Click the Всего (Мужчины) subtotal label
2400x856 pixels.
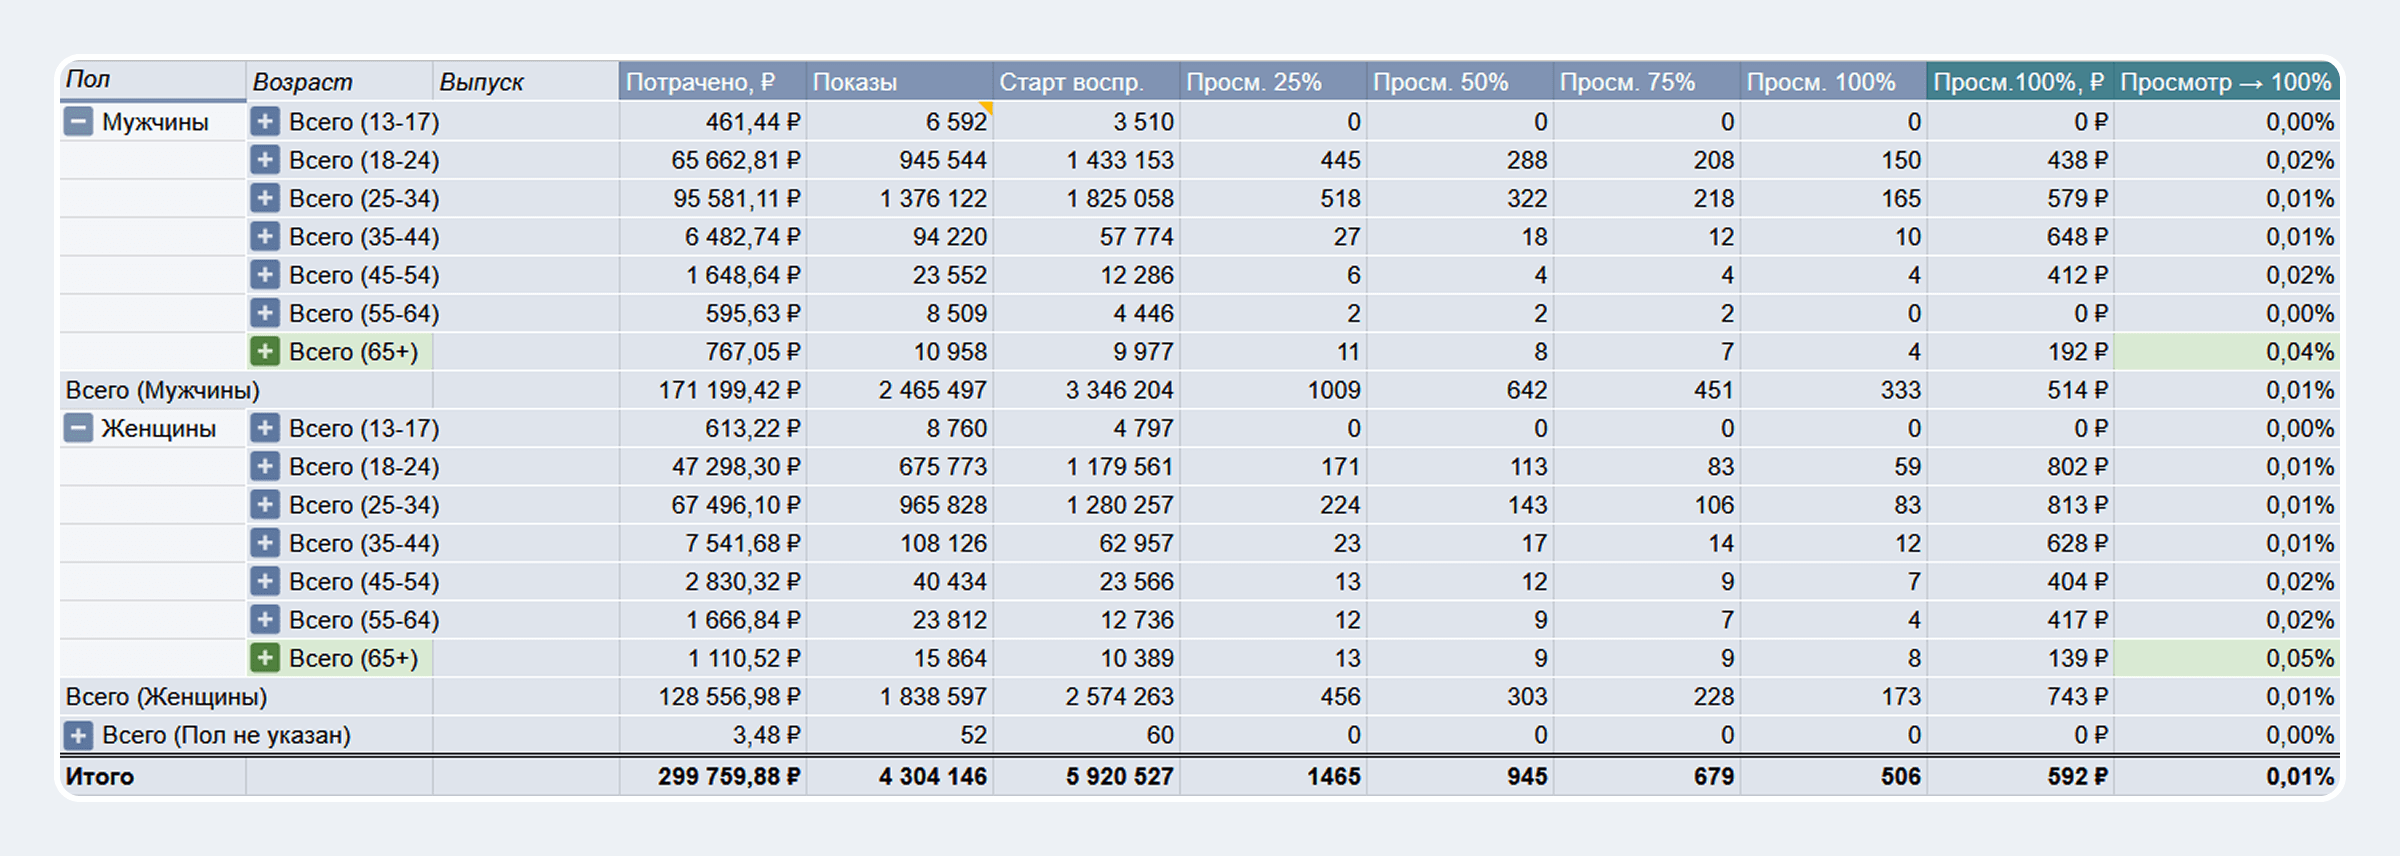pyautogui.click(x=162, y=390)
